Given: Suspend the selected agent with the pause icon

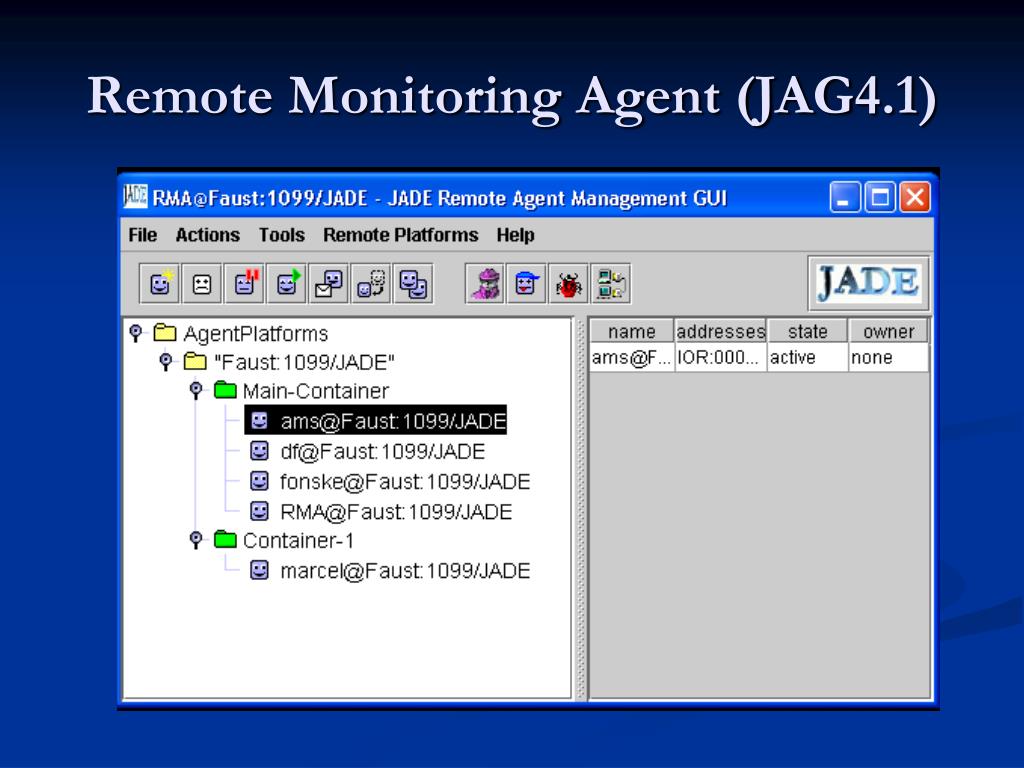Looking at the screenshot, I should pyautogui.click(x=244, y=283).
